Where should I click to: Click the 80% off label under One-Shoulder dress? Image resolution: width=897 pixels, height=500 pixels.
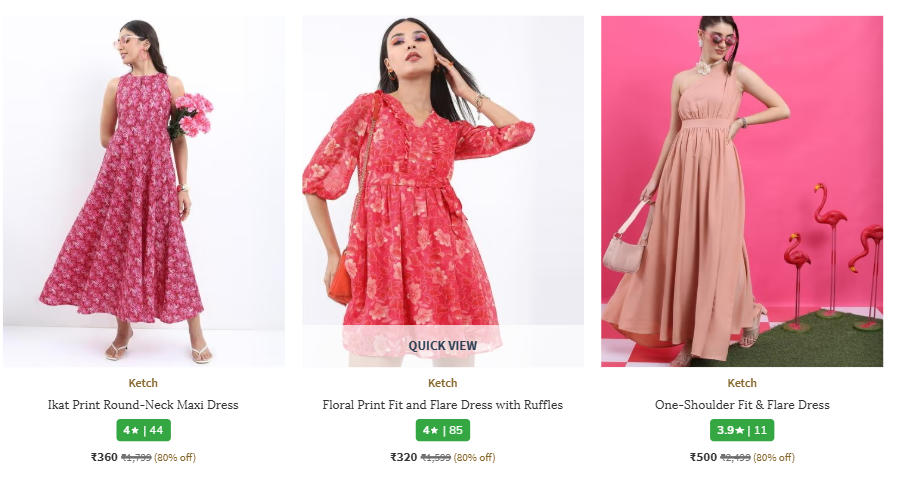point(773,458)
